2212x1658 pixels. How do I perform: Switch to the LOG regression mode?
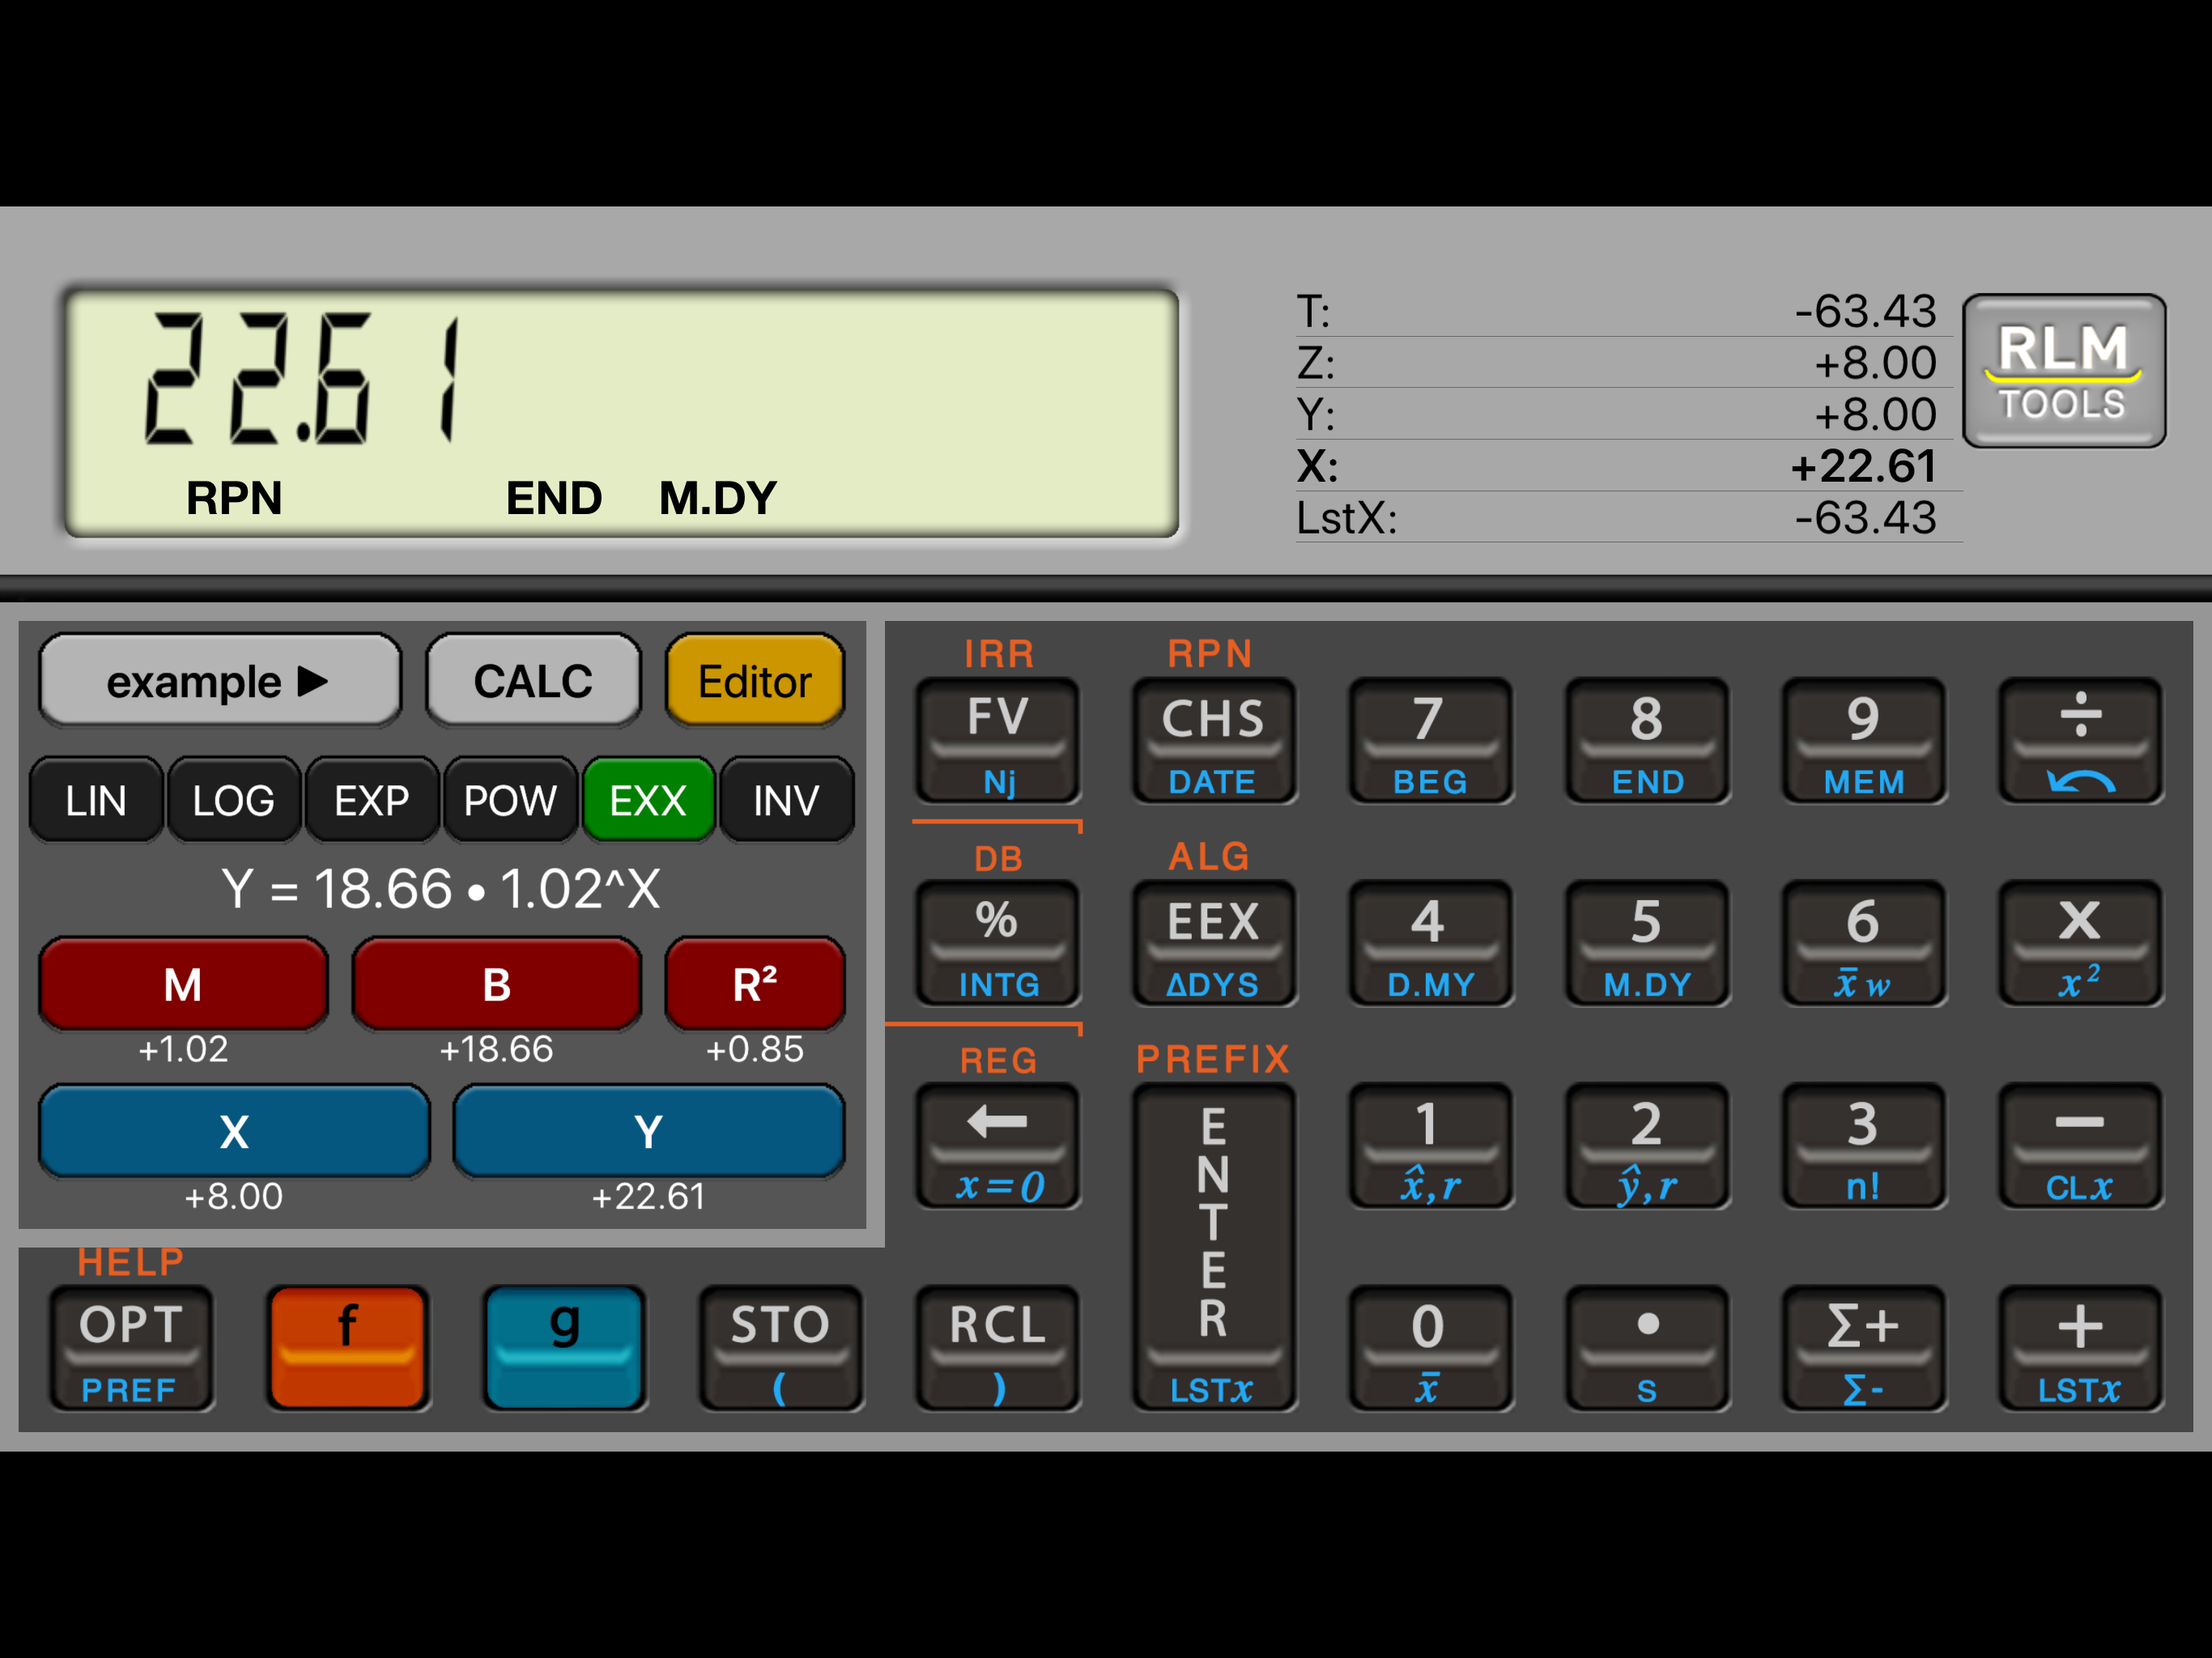click(233, 800)
